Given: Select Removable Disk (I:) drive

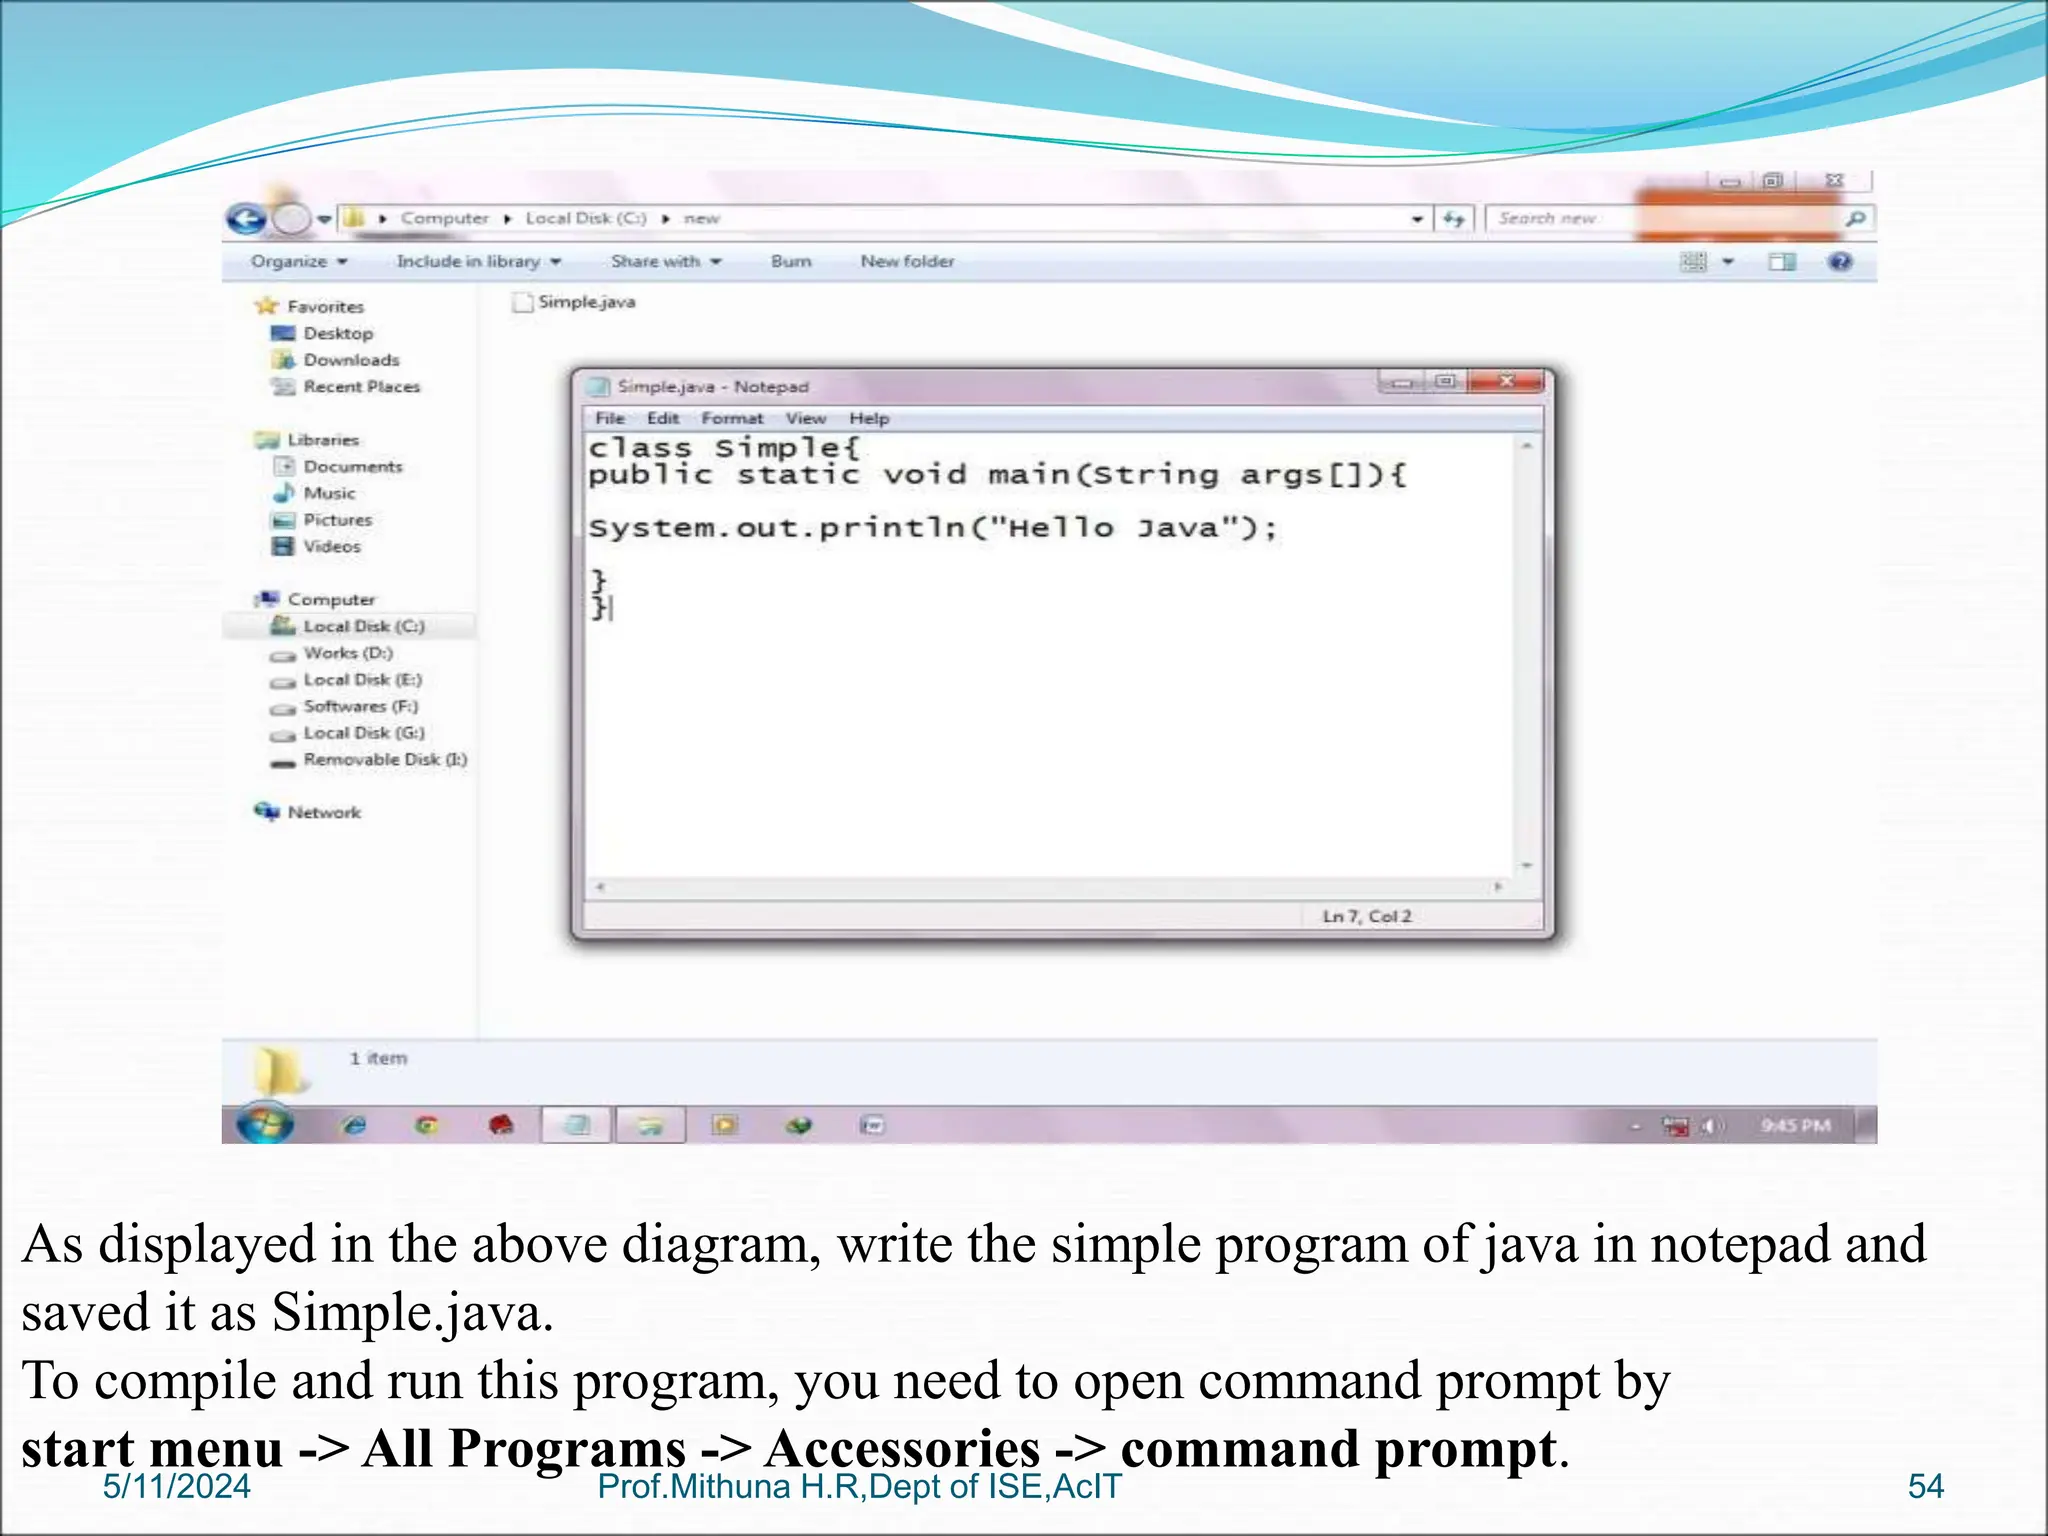Looking at the screenshot, I should point(369,760).
